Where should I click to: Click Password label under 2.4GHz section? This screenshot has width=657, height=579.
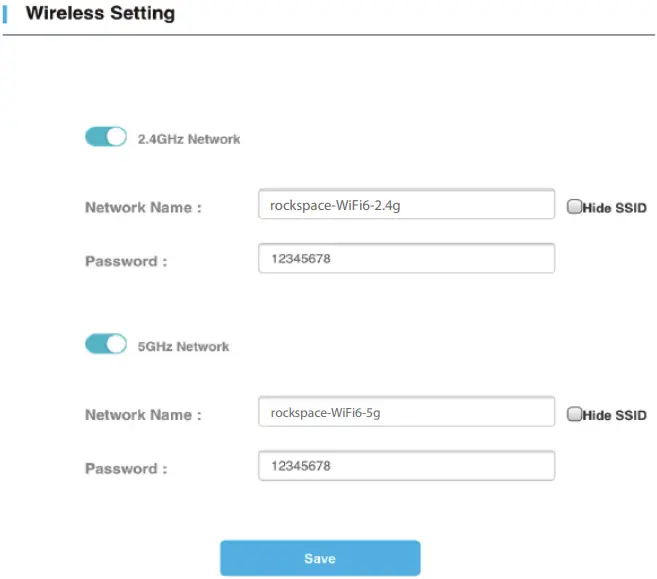click(x=125, y=261)
